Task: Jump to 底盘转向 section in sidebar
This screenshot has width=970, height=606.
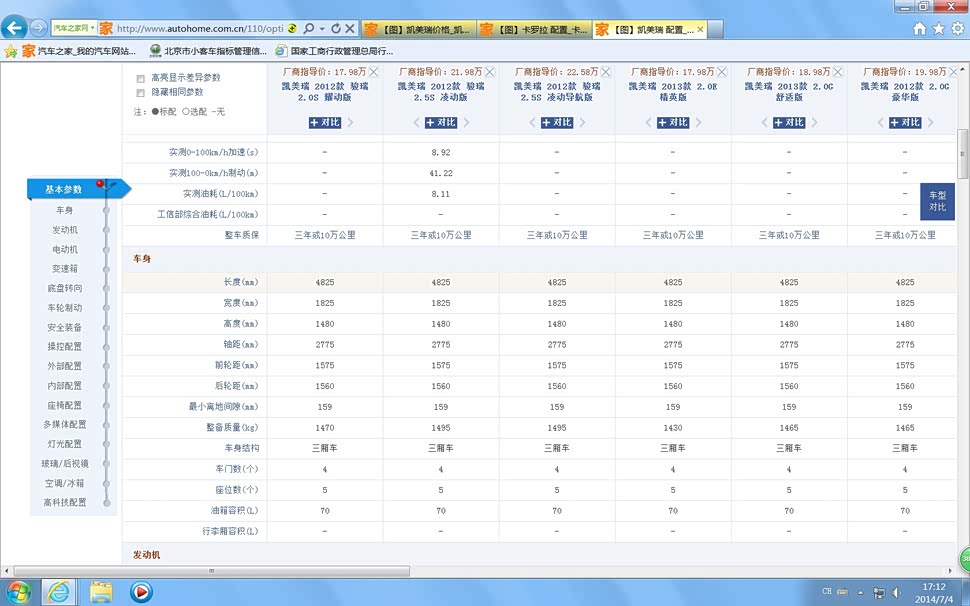Action: click(64, 288)
